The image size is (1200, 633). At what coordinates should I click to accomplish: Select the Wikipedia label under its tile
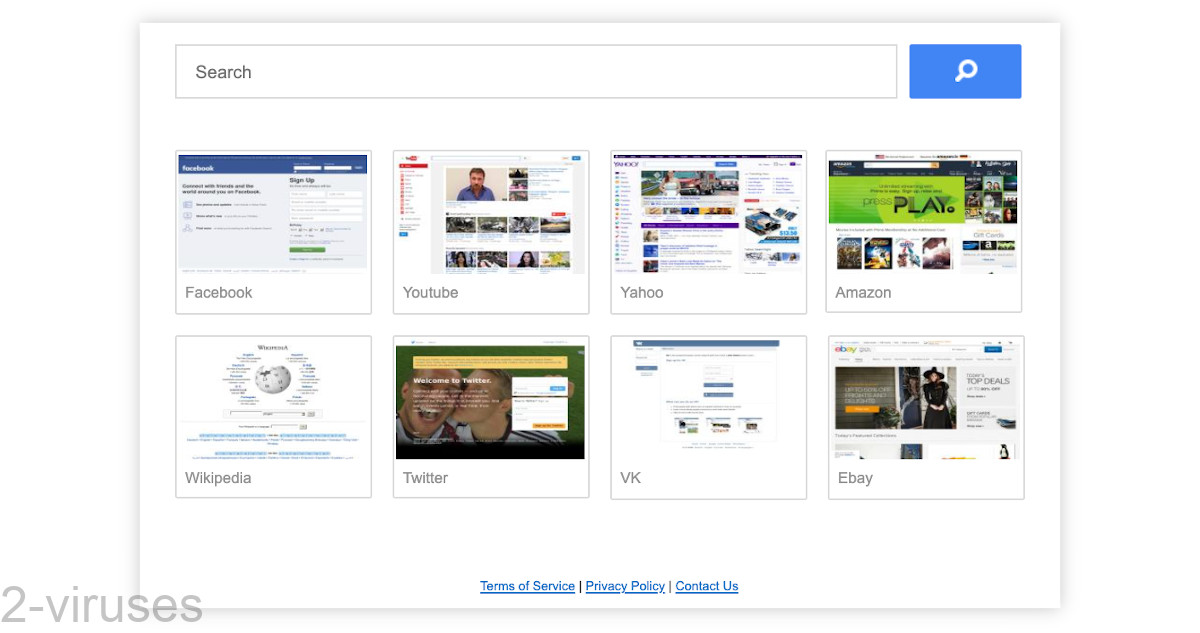(x=217, y=478)
